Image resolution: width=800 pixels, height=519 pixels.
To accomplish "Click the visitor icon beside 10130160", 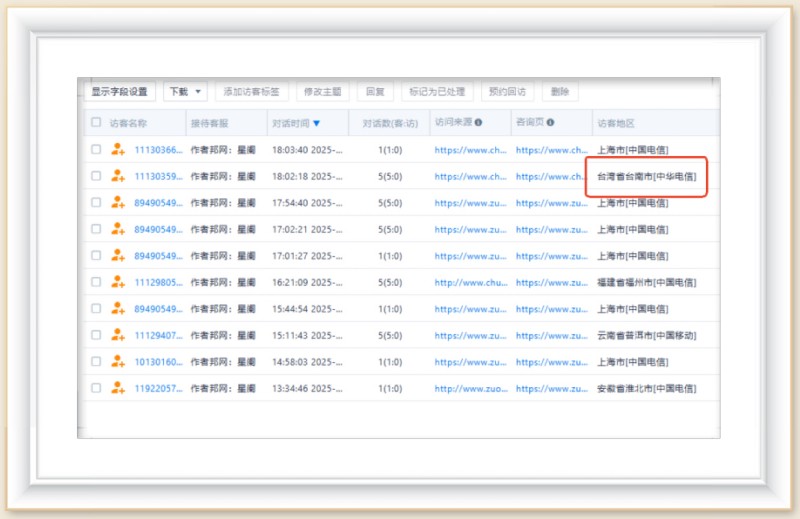I will (x=118, y=361).
